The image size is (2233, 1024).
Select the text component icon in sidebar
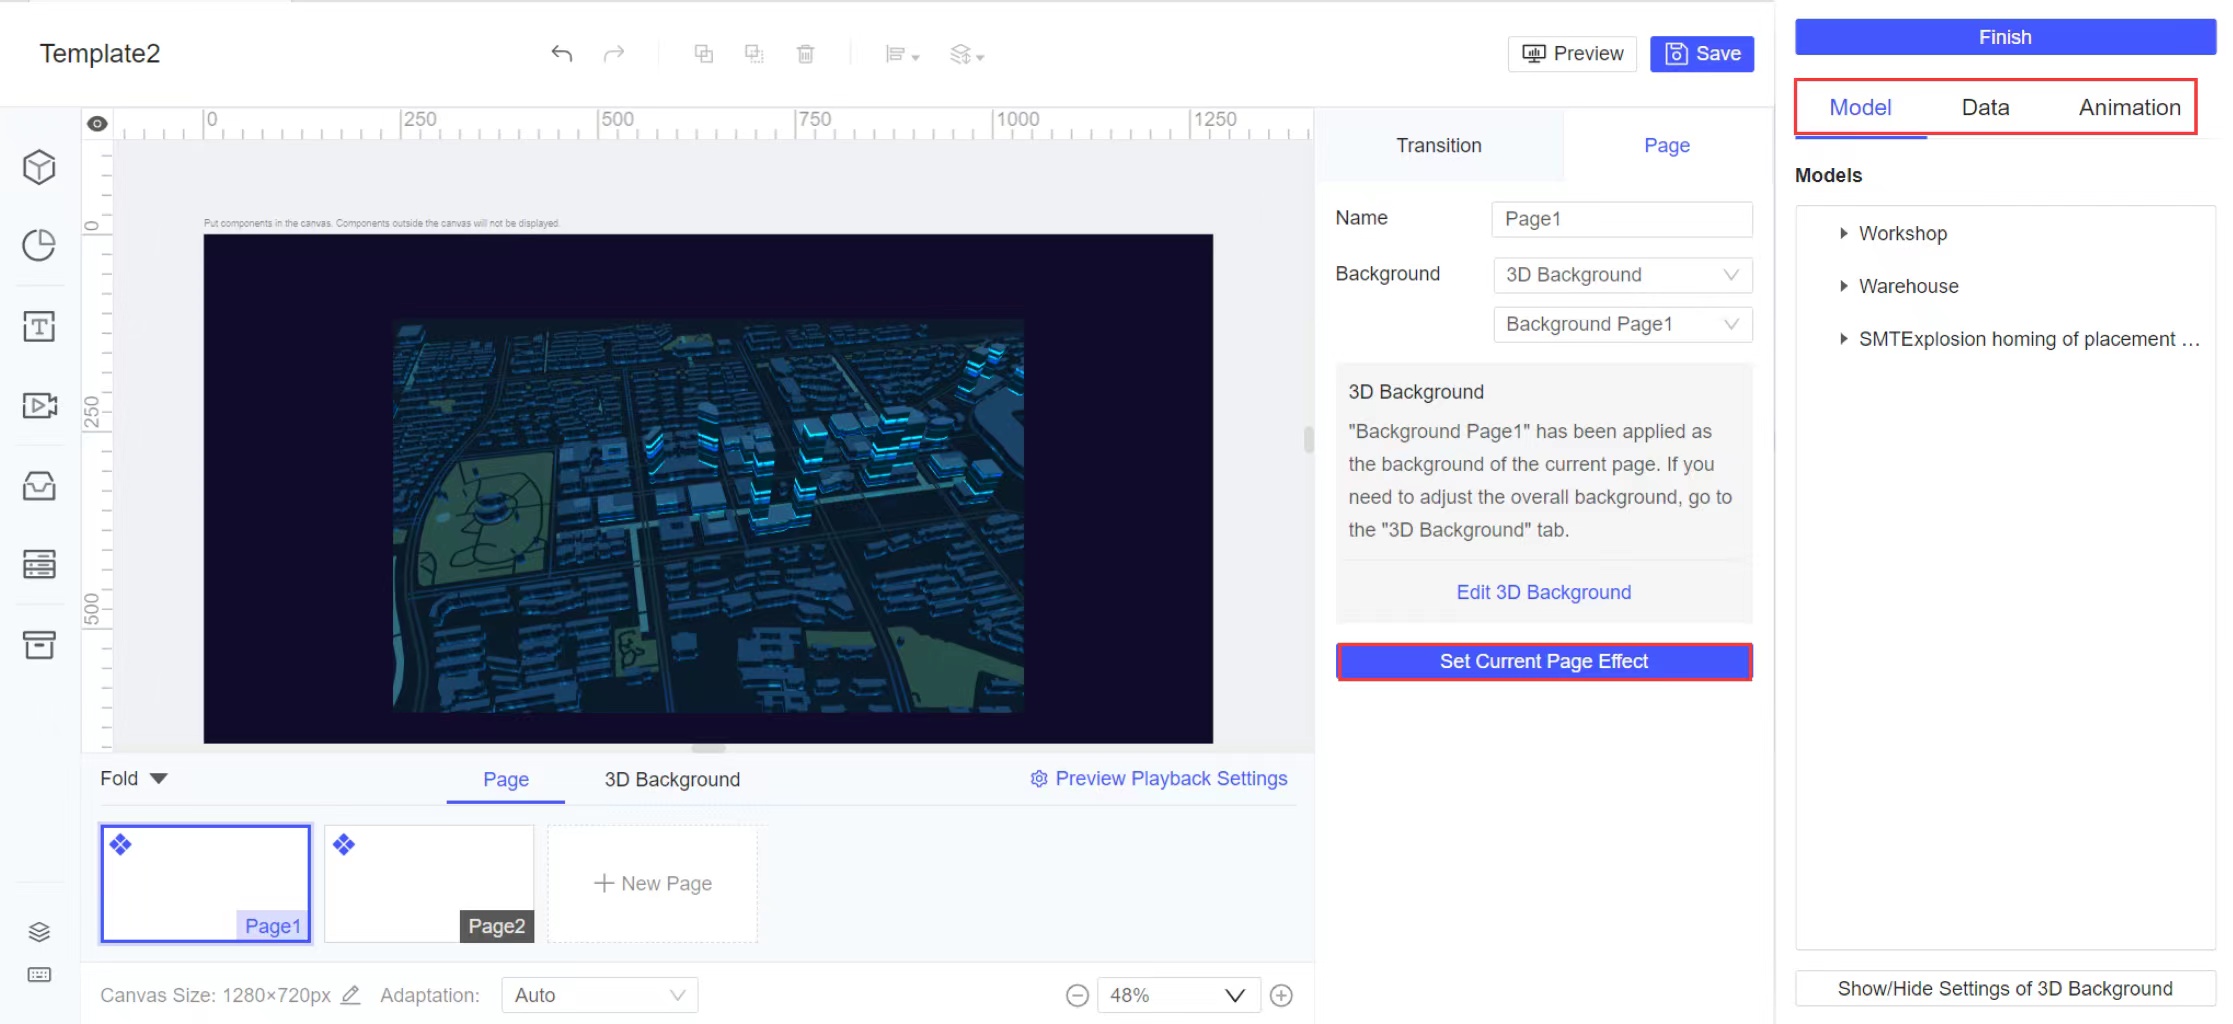(39, 326)
